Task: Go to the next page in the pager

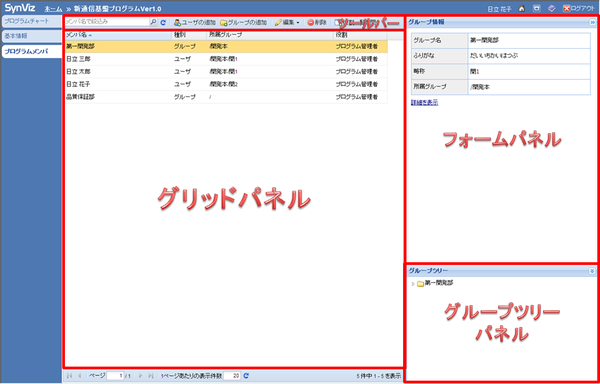Action: pyautogui.click(x=140, y=376)
